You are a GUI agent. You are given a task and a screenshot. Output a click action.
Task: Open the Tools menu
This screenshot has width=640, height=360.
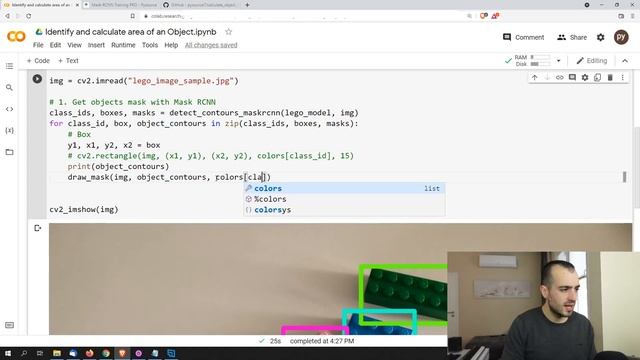[x=150, y=45]
